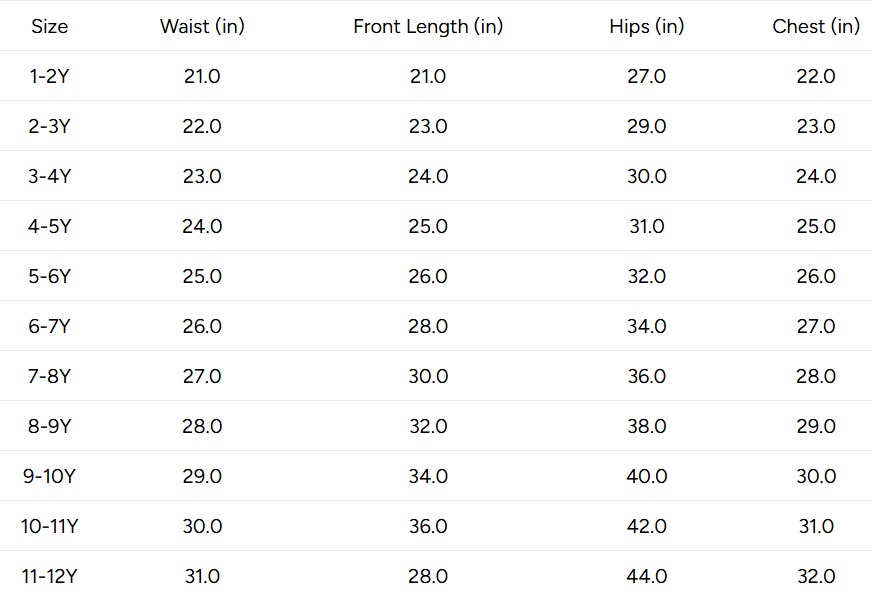Select the 7-8Y size label
This screenshot has height=597, width=872.
49,376
